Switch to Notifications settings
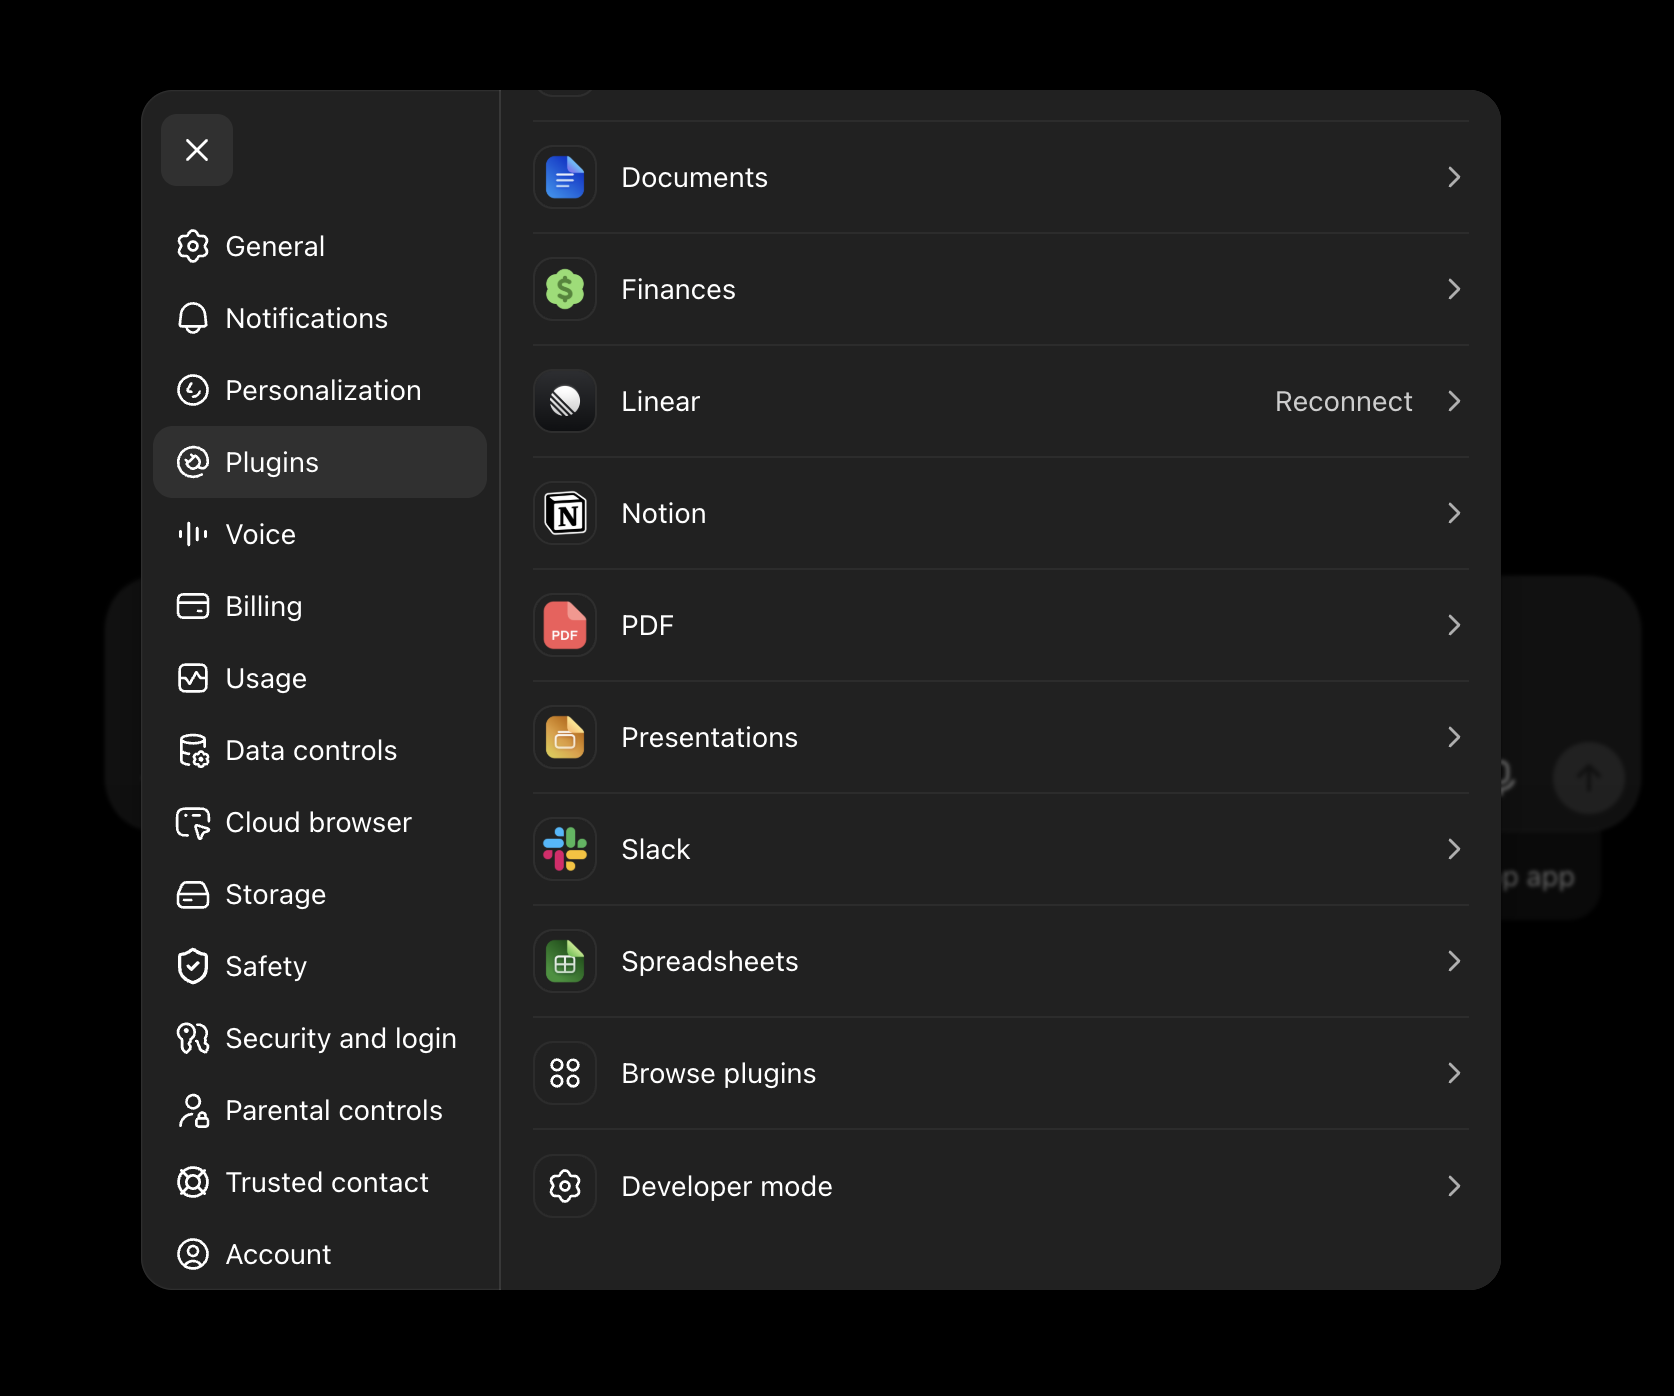1674x1396 pixels. (x=320, y=318)
